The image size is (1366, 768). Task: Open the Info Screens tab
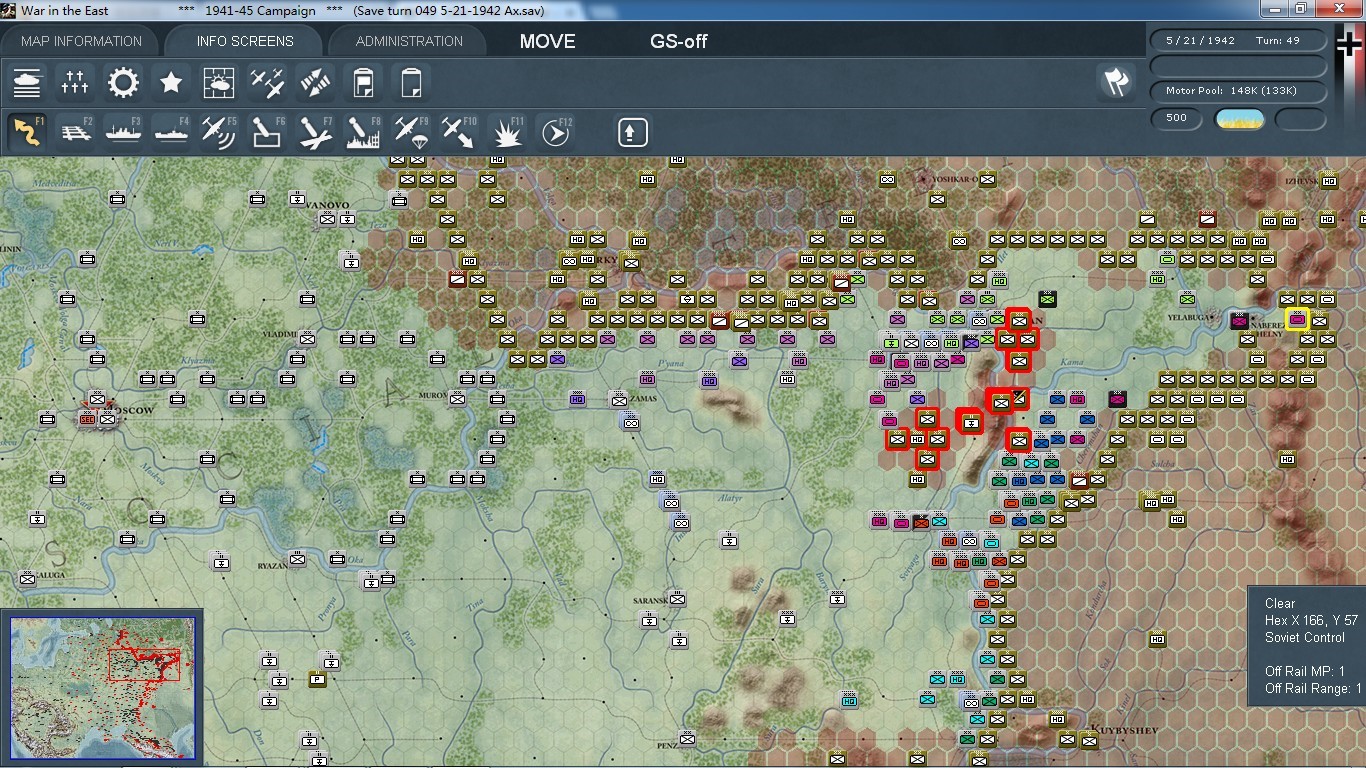(x=245, y=41)
